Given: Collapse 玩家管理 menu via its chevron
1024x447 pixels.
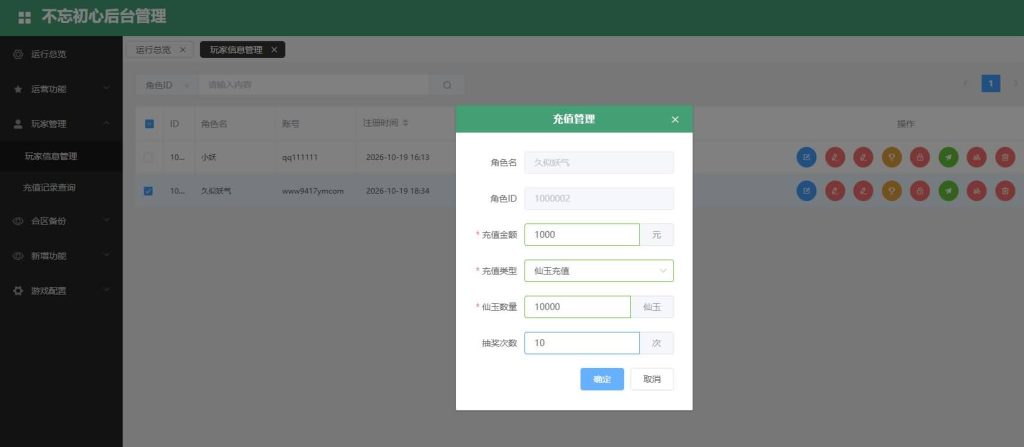Looking at the screenshot, I should (x=106, y=124).
